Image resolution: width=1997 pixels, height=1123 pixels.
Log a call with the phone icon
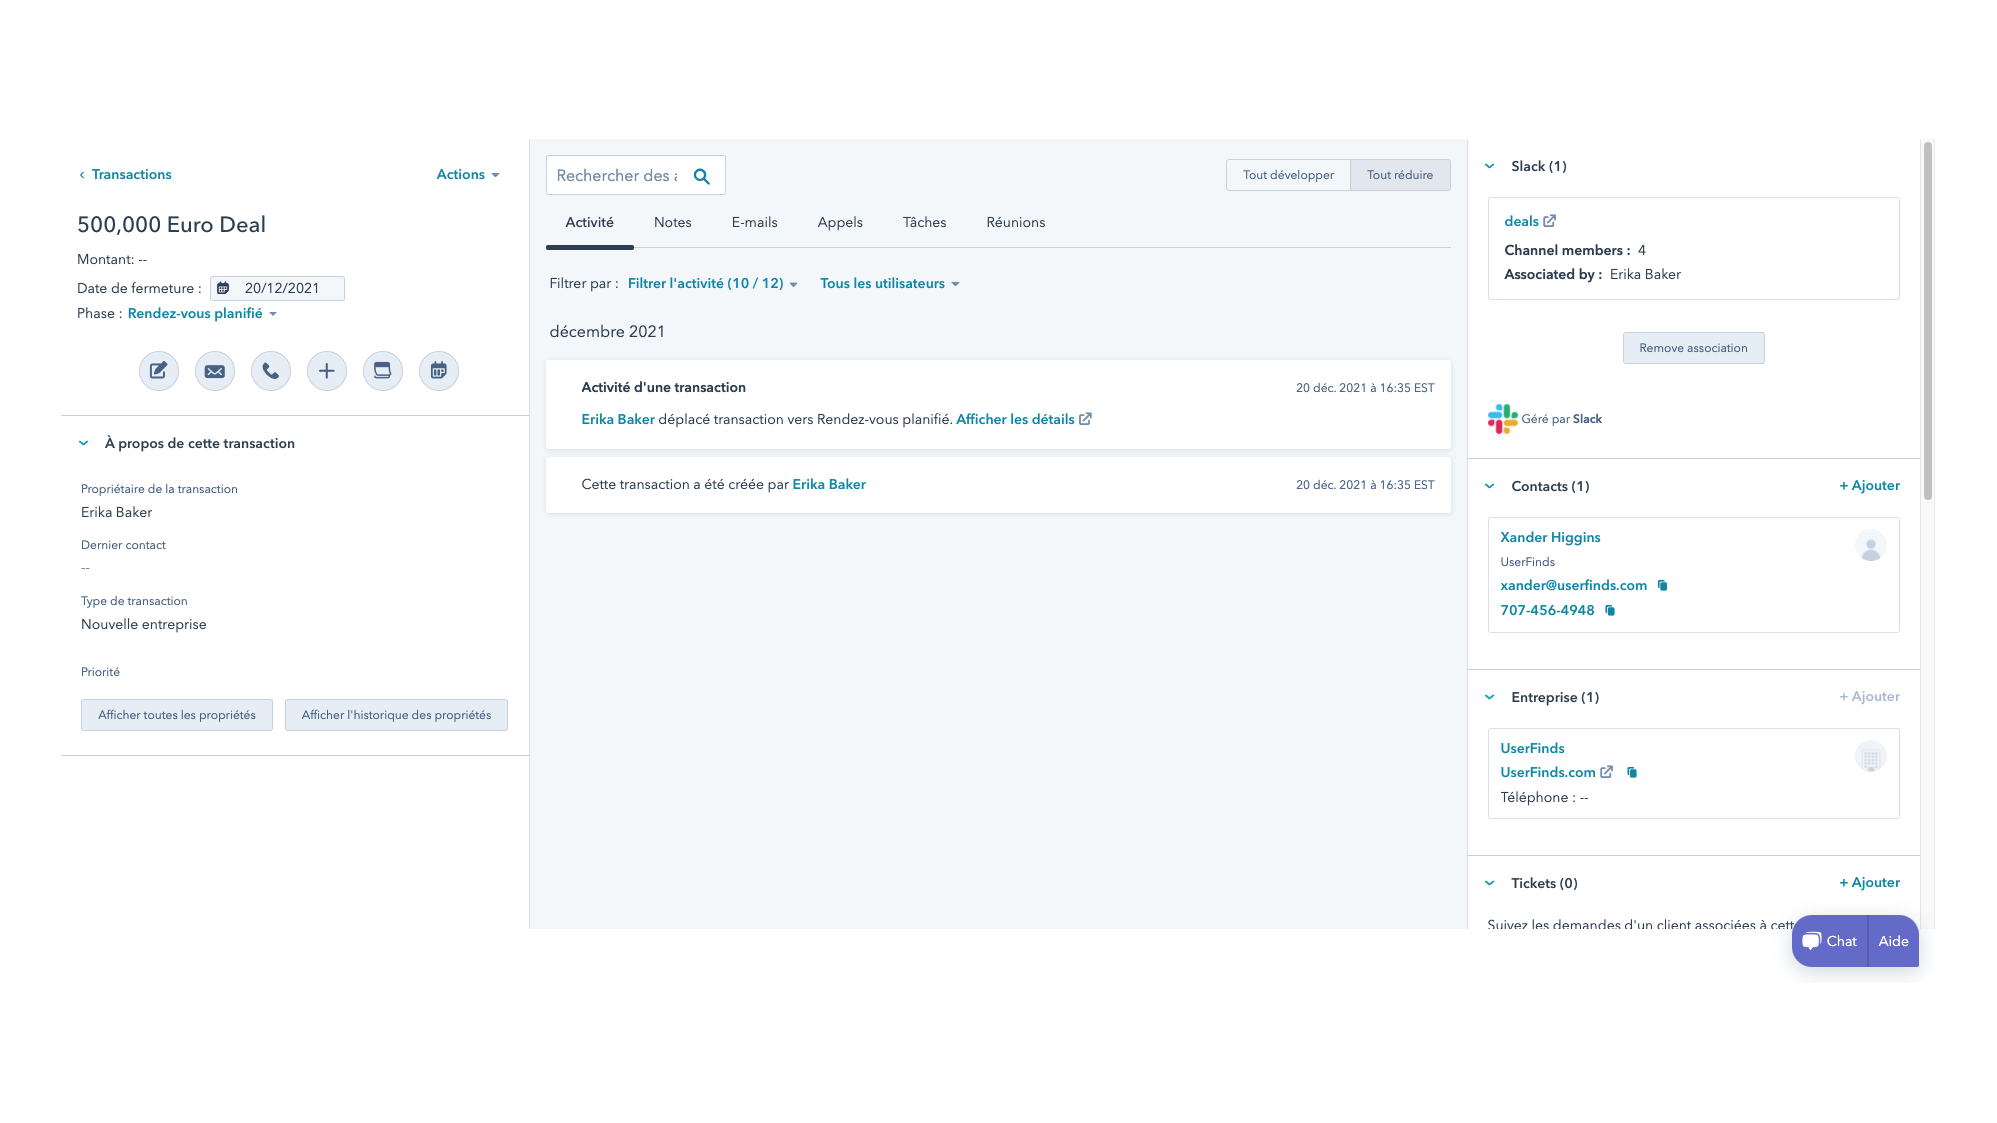tap(270, 370)
